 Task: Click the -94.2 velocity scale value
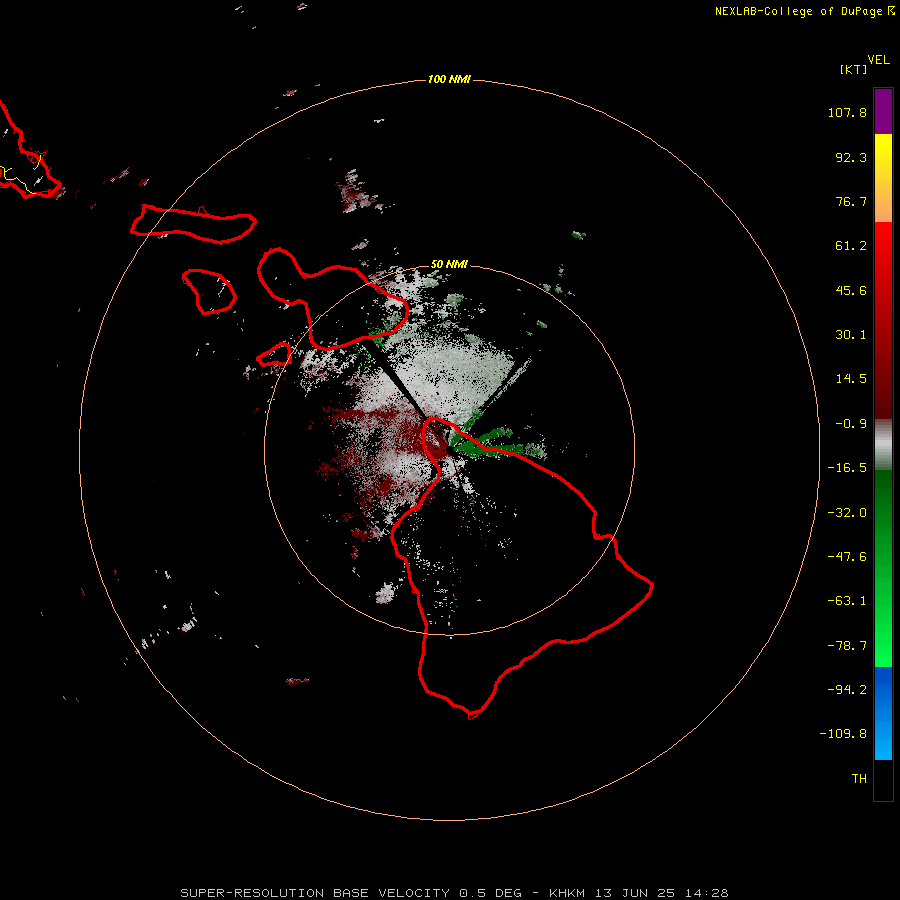[847, 689]
